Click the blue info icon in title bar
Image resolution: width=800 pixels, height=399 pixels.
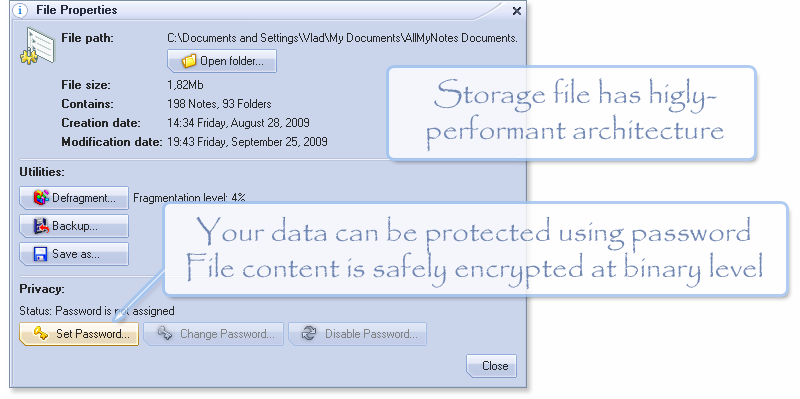coord(20,10)
